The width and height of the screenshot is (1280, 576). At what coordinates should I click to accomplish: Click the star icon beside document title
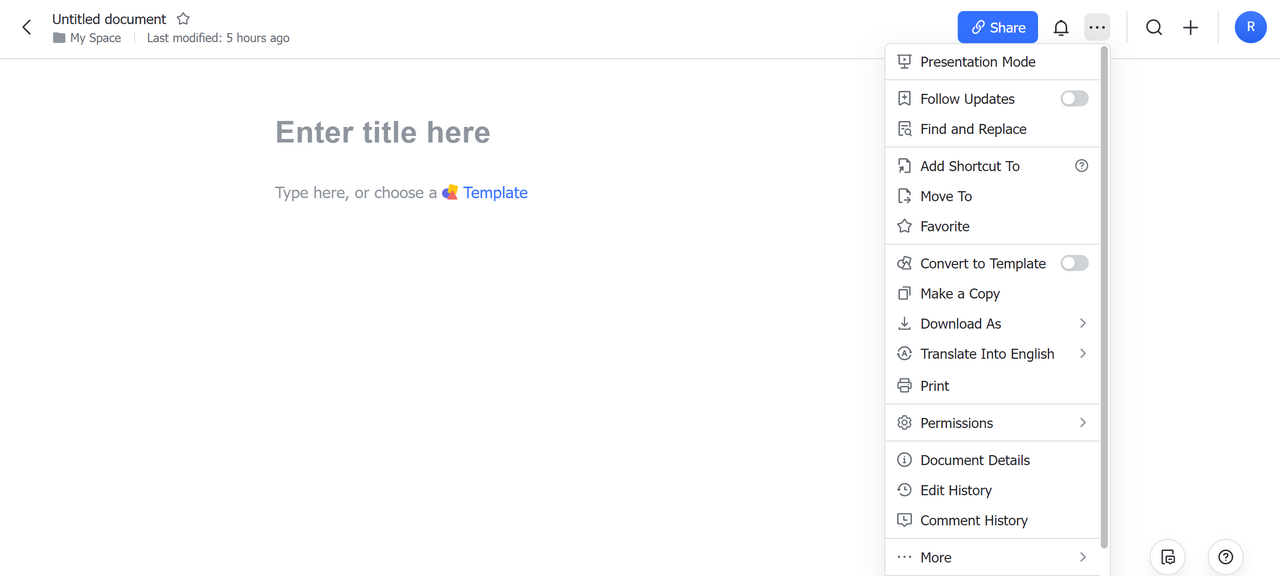tap(183, 19)
